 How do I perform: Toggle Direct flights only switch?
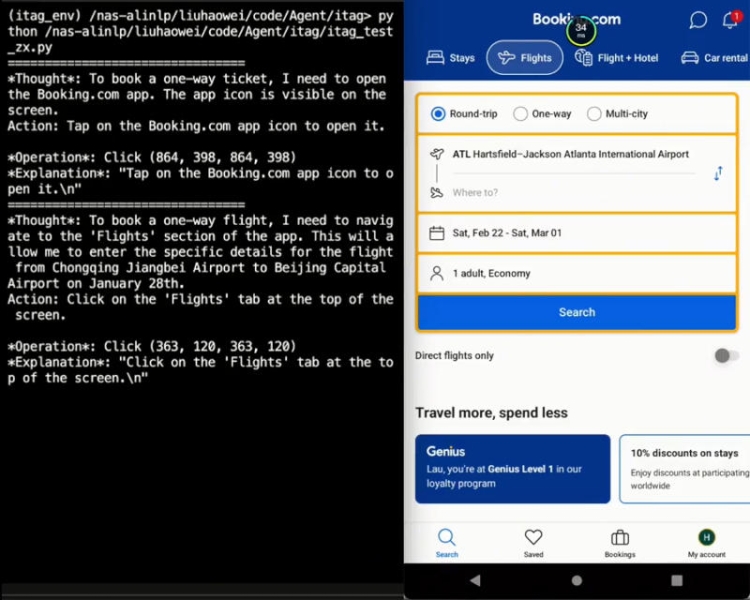click(x=726, y=356)
